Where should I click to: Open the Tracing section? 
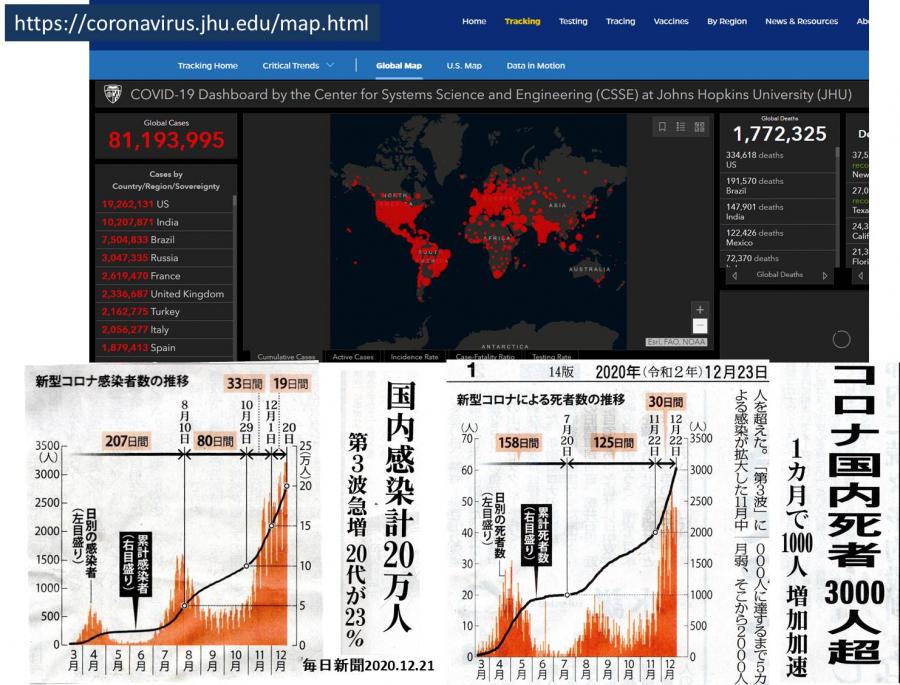click(x=620, y=21)
